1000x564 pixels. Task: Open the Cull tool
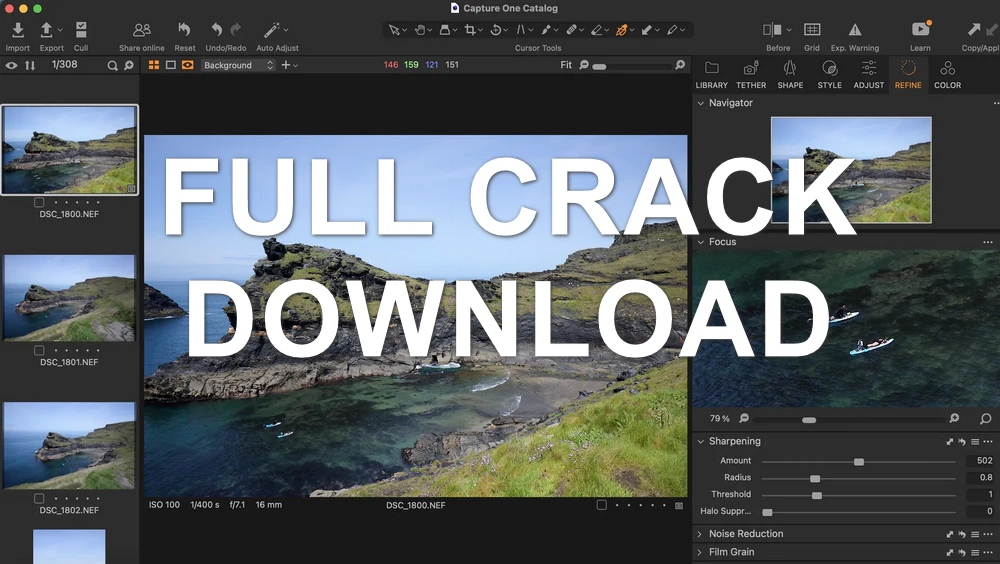coord(81,31)
